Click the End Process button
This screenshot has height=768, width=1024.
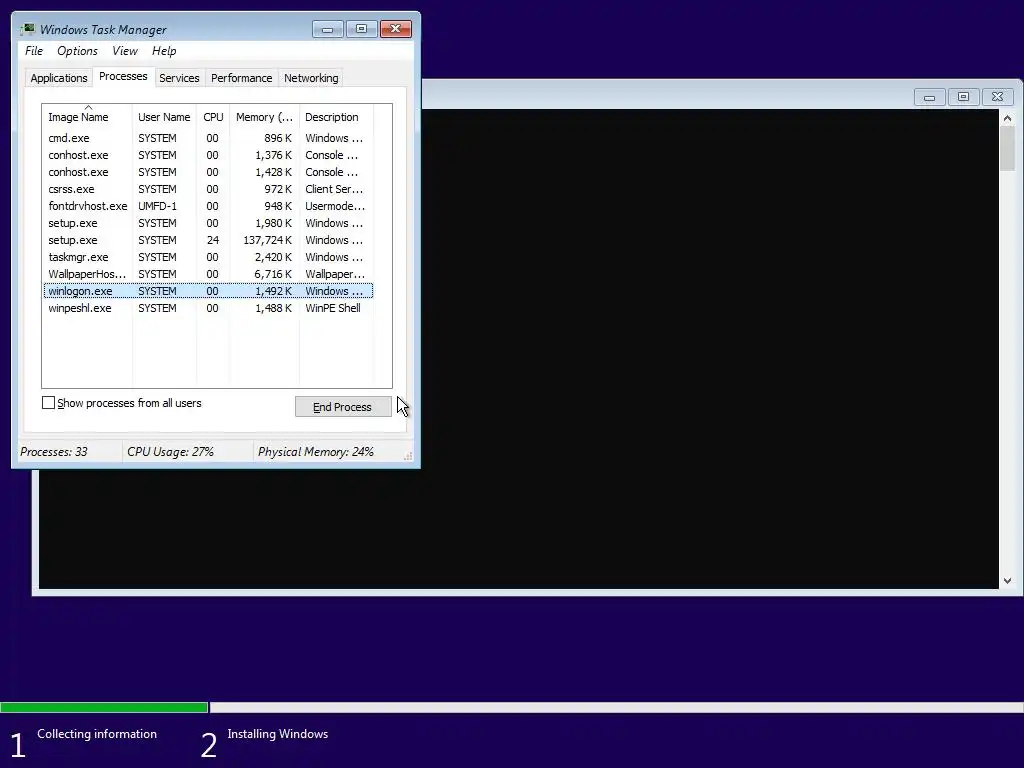click(343, 407)
